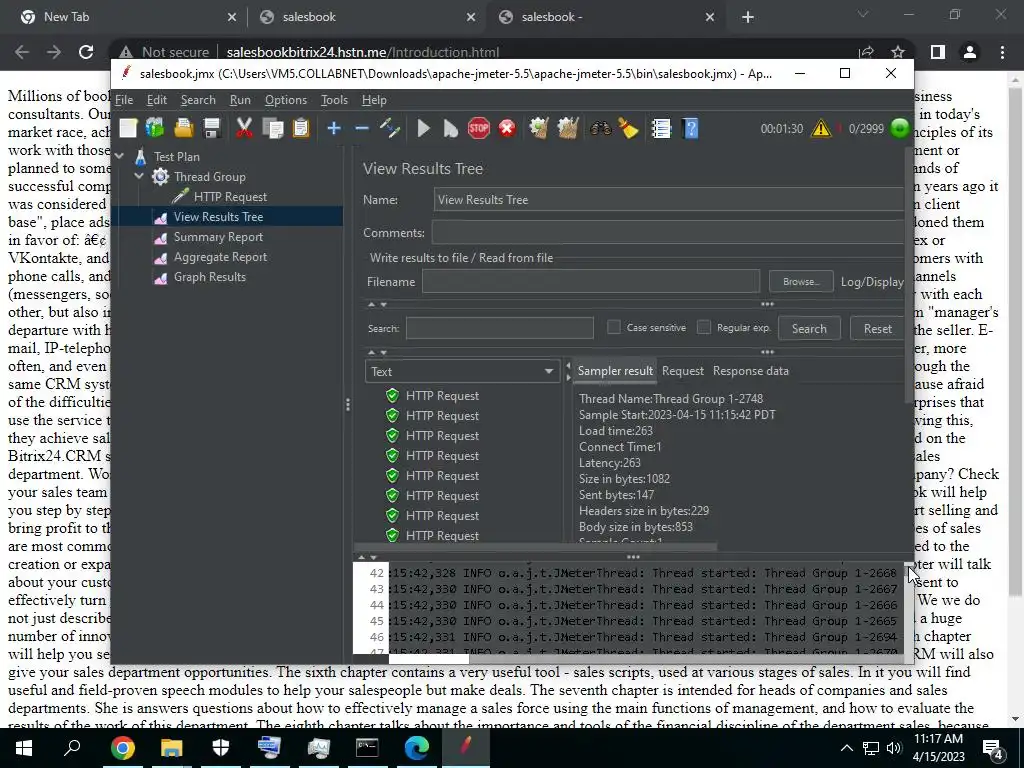The width and height of the screenshot is (1024, 768).
Task: Click the Reset Search broom icon
Action: pyautogui.click(x=628, y=128)
